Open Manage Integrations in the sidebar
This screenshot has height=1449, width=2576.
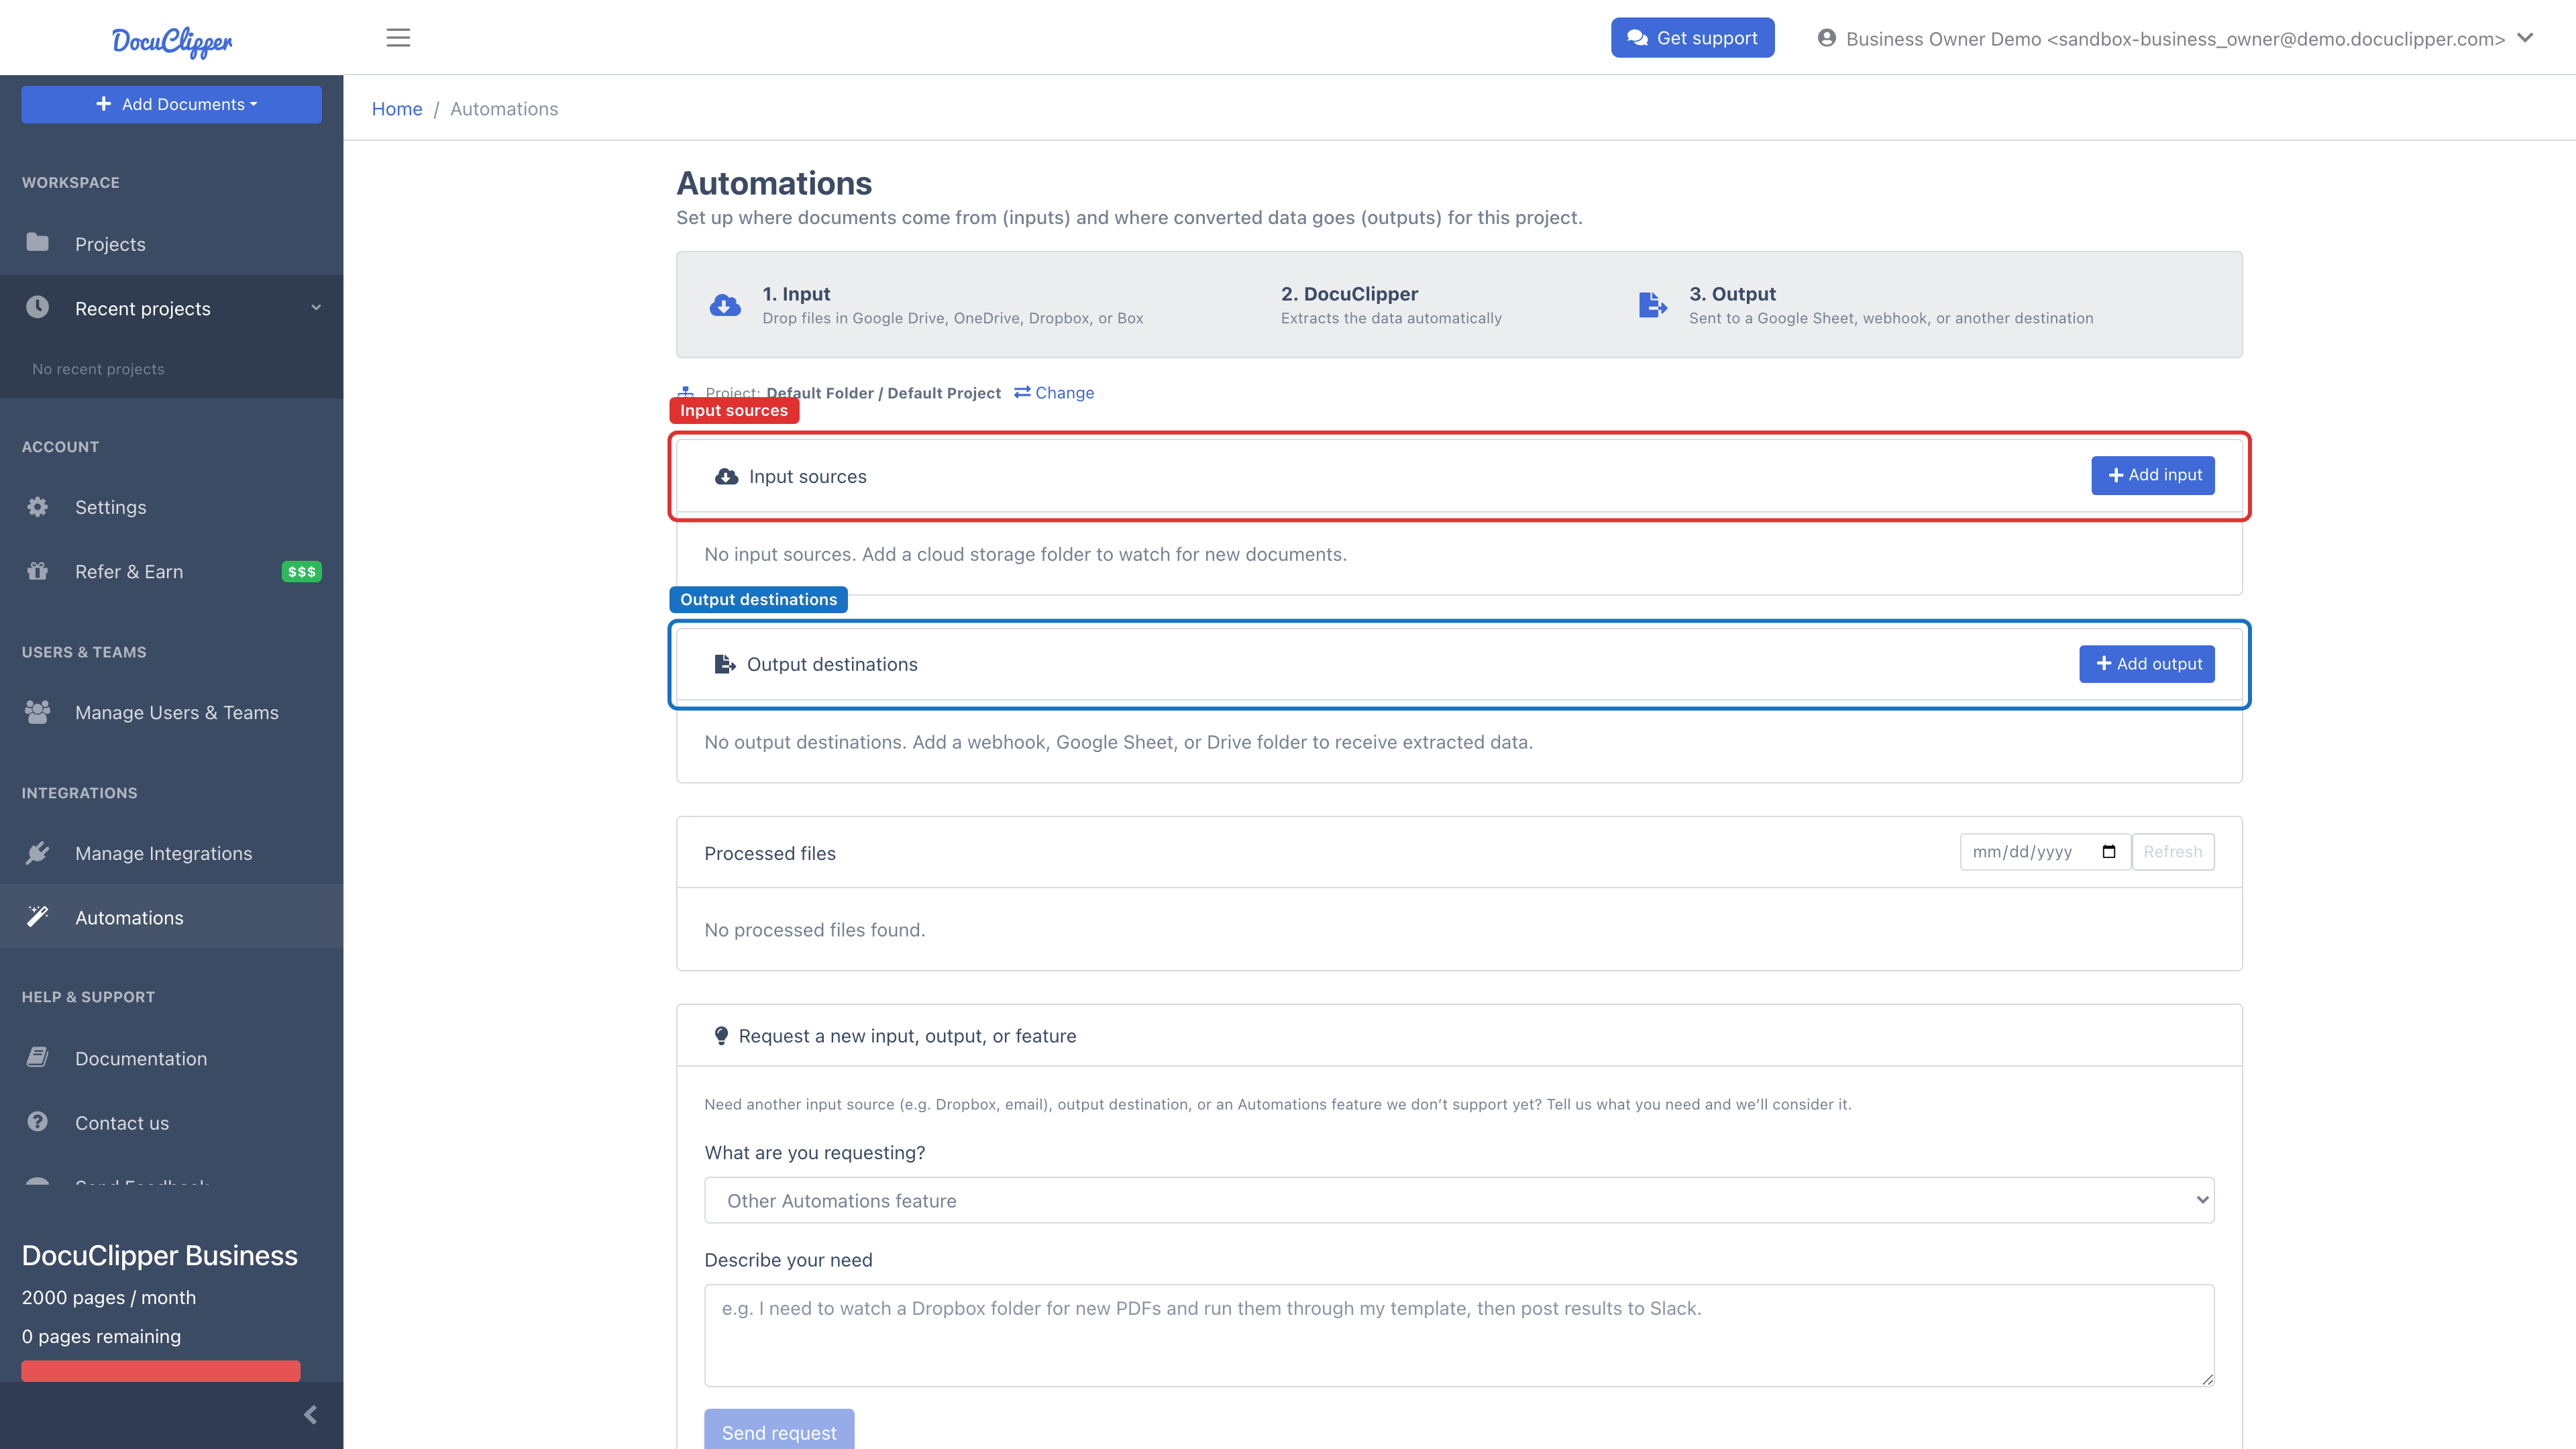tap(171, 853)
